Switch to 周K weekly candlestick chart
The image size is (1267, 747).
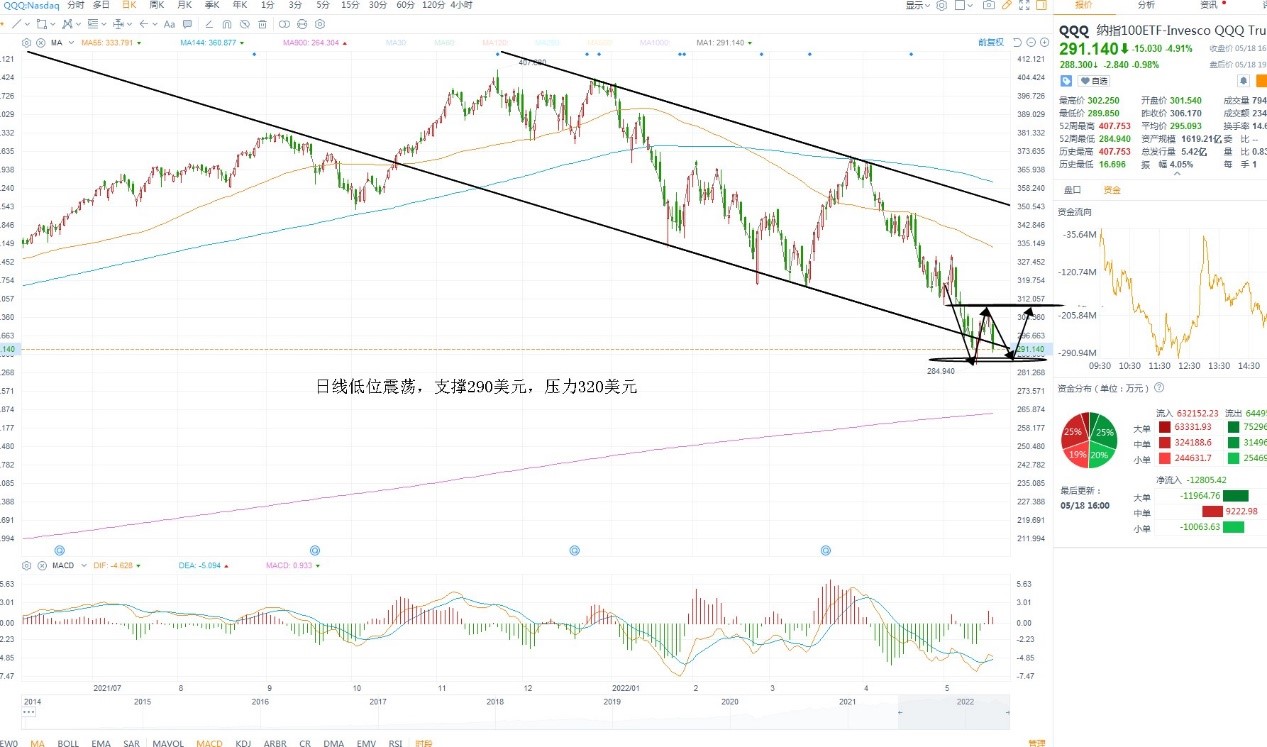tap(156, 5)
